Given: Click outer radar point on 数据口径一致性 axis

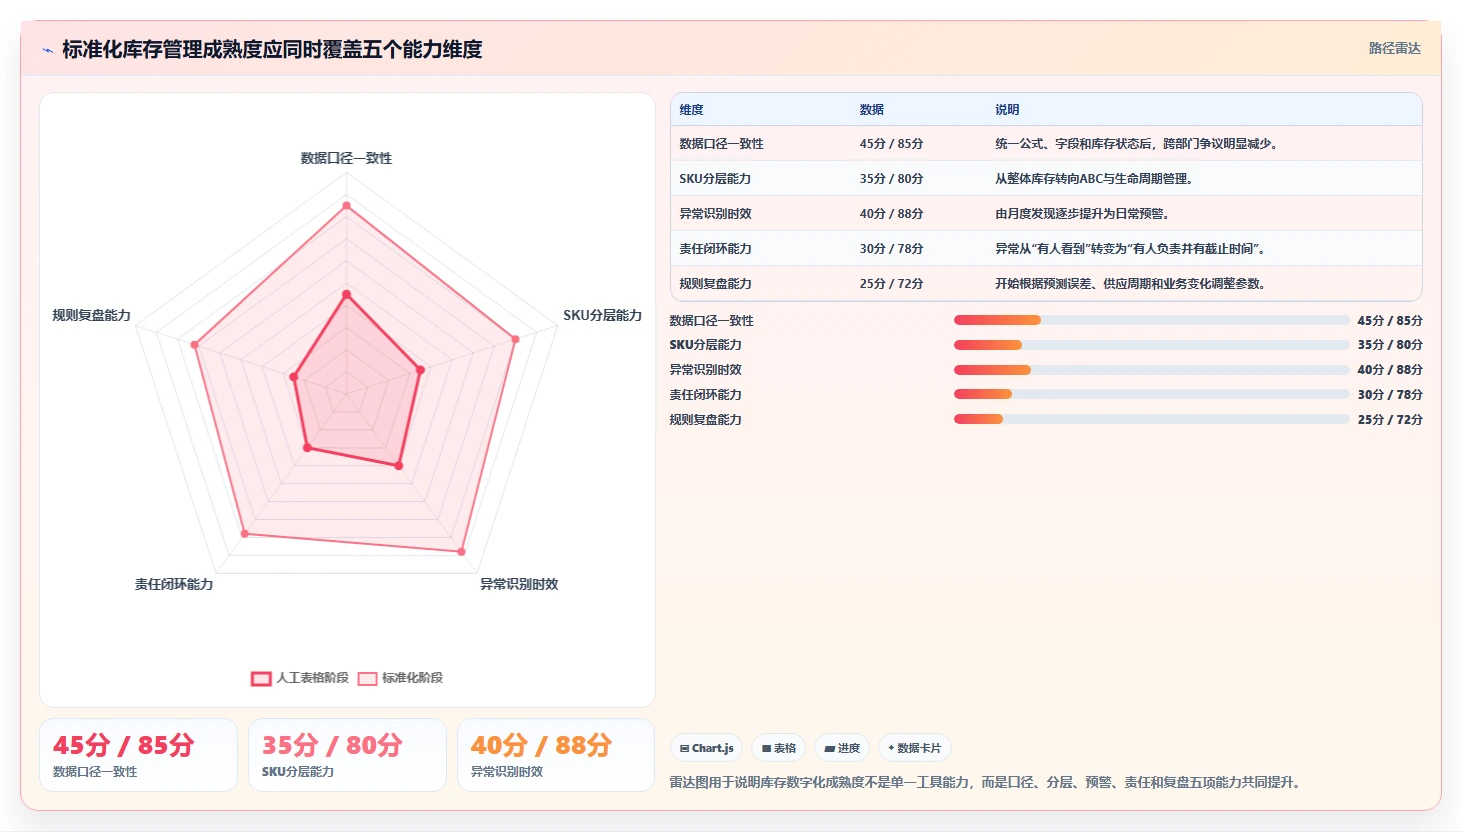Looking at the screenshot, I should (347, 205).
